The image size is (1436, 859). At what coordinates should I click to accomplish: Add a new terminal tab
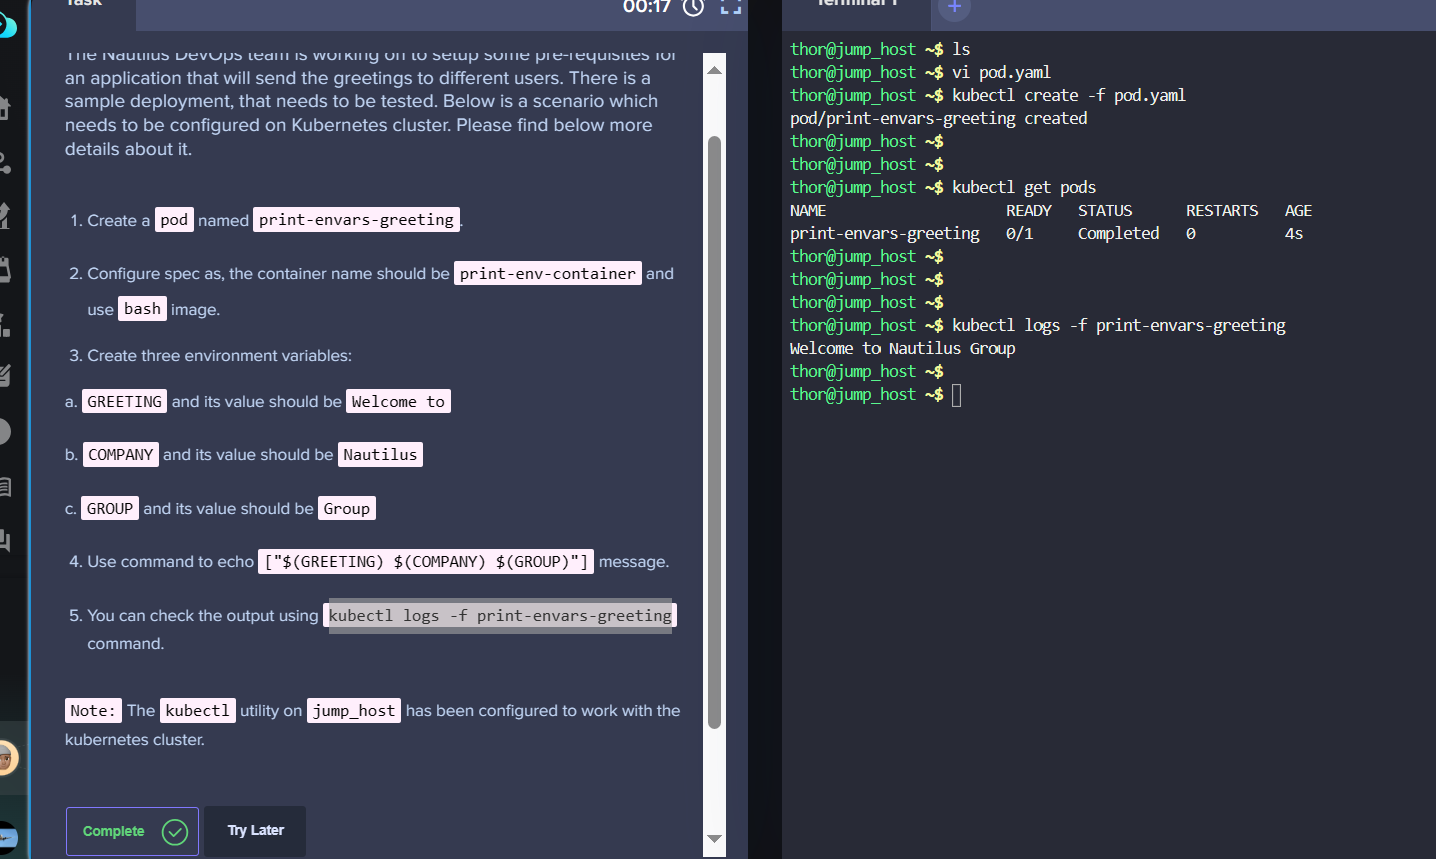[x=954, y=8]
